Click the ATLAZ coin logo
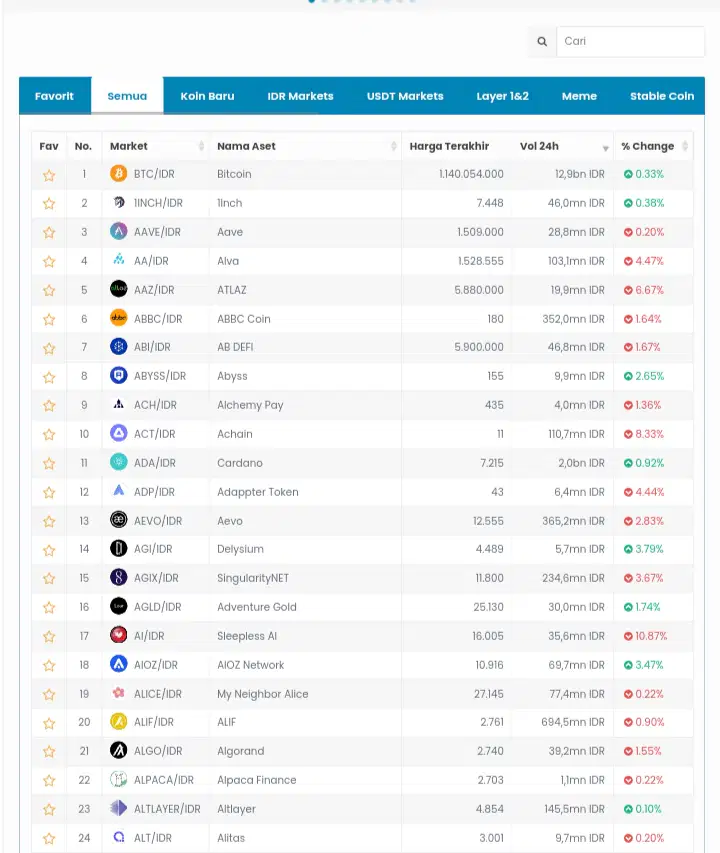 (119, 289)
